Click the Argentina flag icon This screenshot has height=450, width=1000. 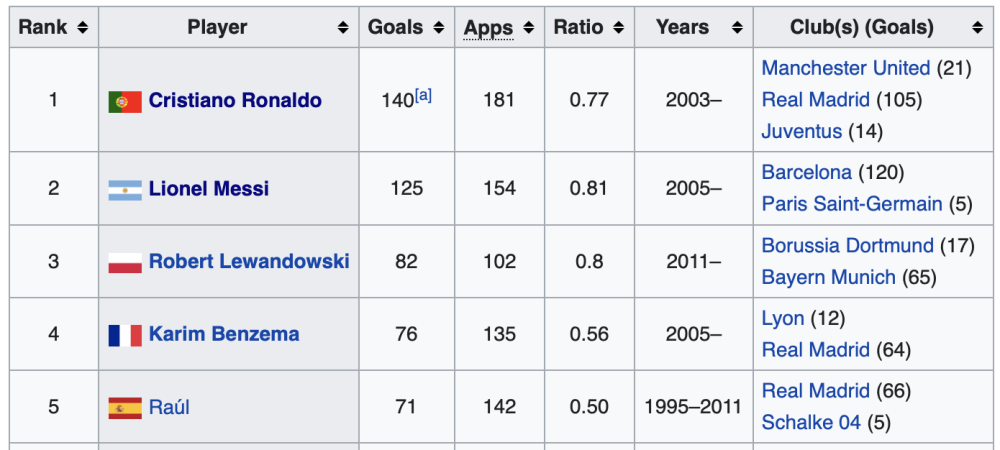click(125, 189)
